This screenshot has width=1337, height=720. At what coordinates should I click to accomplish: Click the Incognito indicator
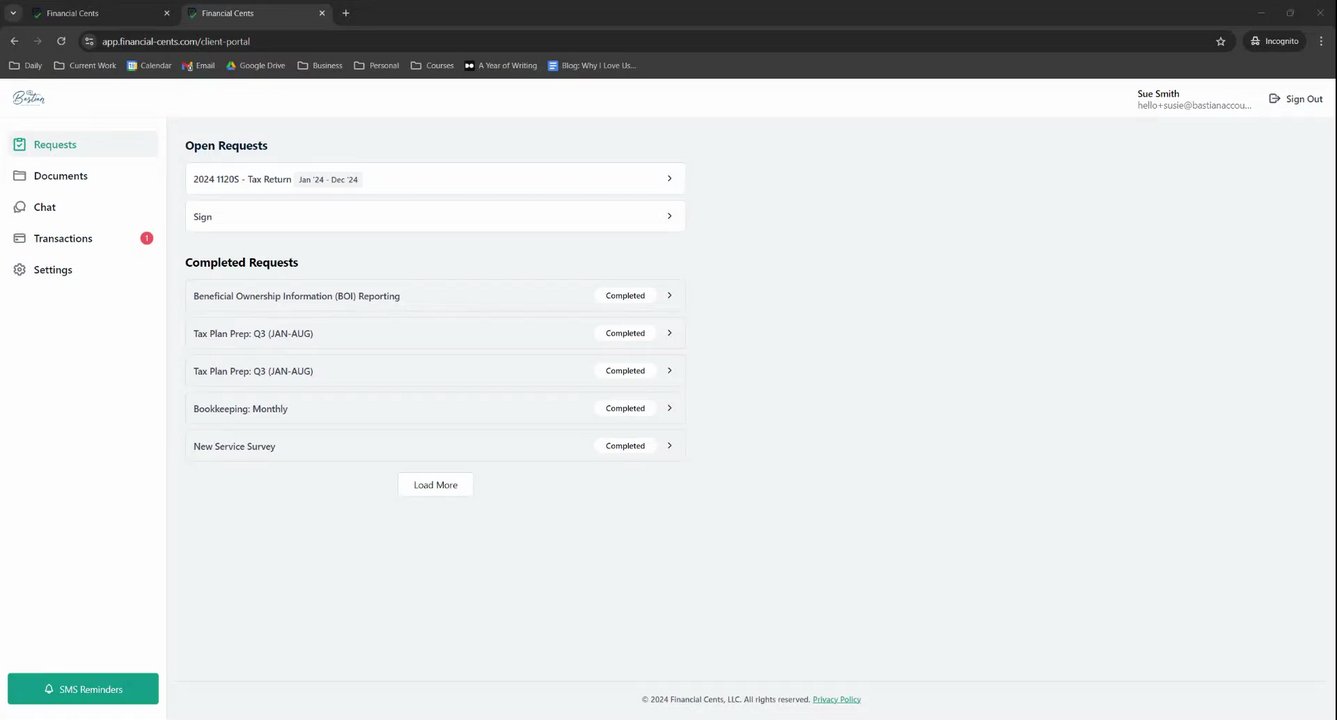pos(1274,41)
